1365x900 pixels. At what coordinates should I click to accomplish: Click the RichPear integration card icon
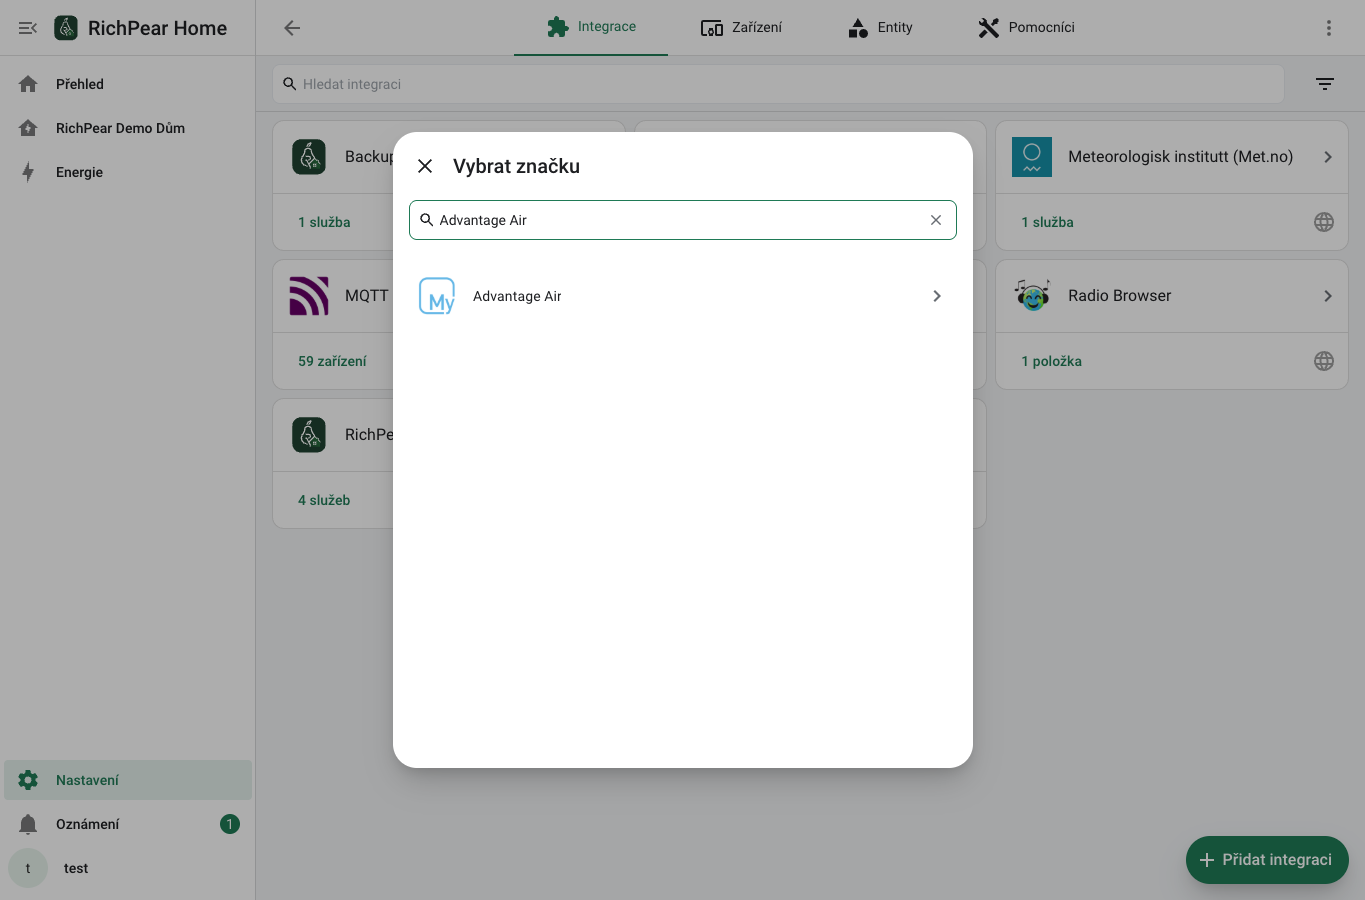pyautogui.click(x=309, y=435)
